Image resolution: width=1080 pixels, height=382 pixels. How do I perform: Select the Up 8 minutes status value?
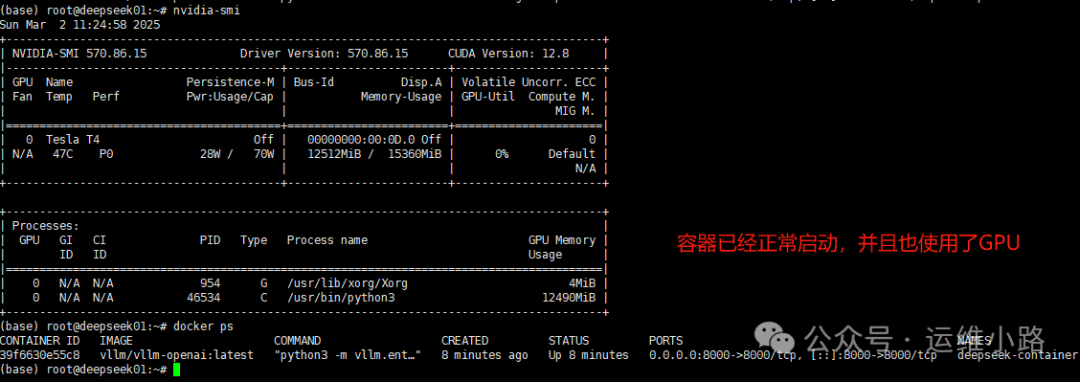tap(589, 355)
